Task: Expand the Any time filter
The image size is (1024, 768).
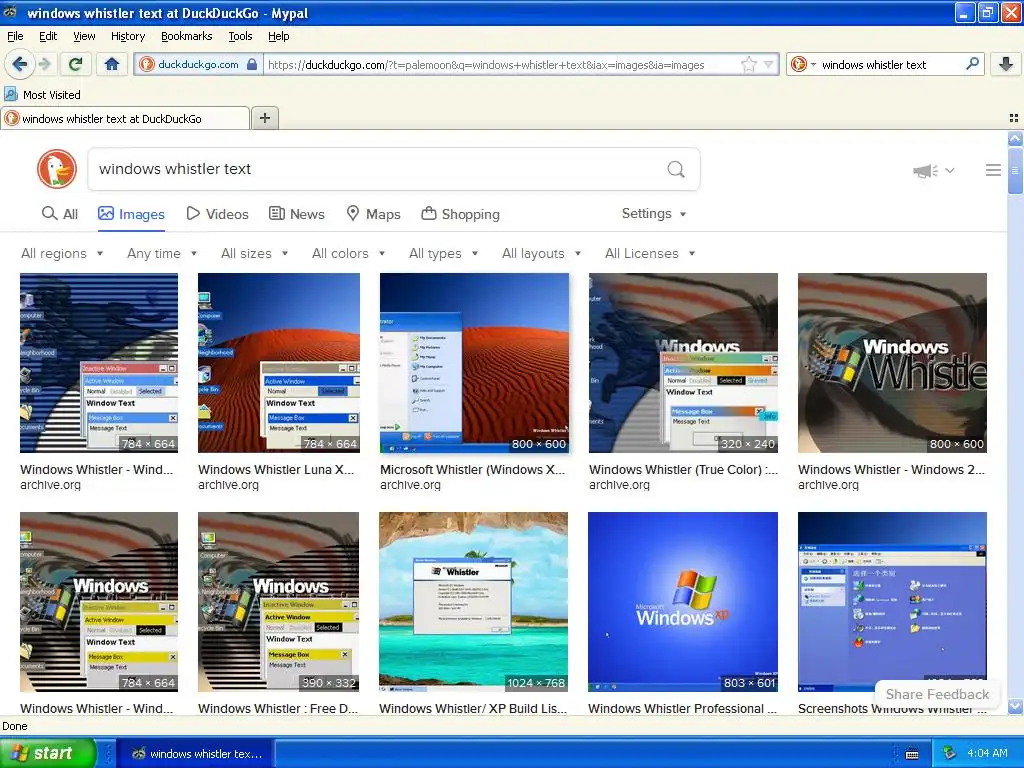Action: pos(162,253)
